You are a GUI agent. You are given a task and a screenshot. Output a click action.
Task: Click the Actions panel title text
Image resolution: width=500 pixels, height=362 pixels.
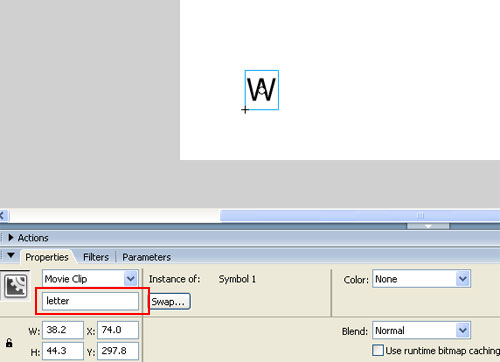coord(33,238)
